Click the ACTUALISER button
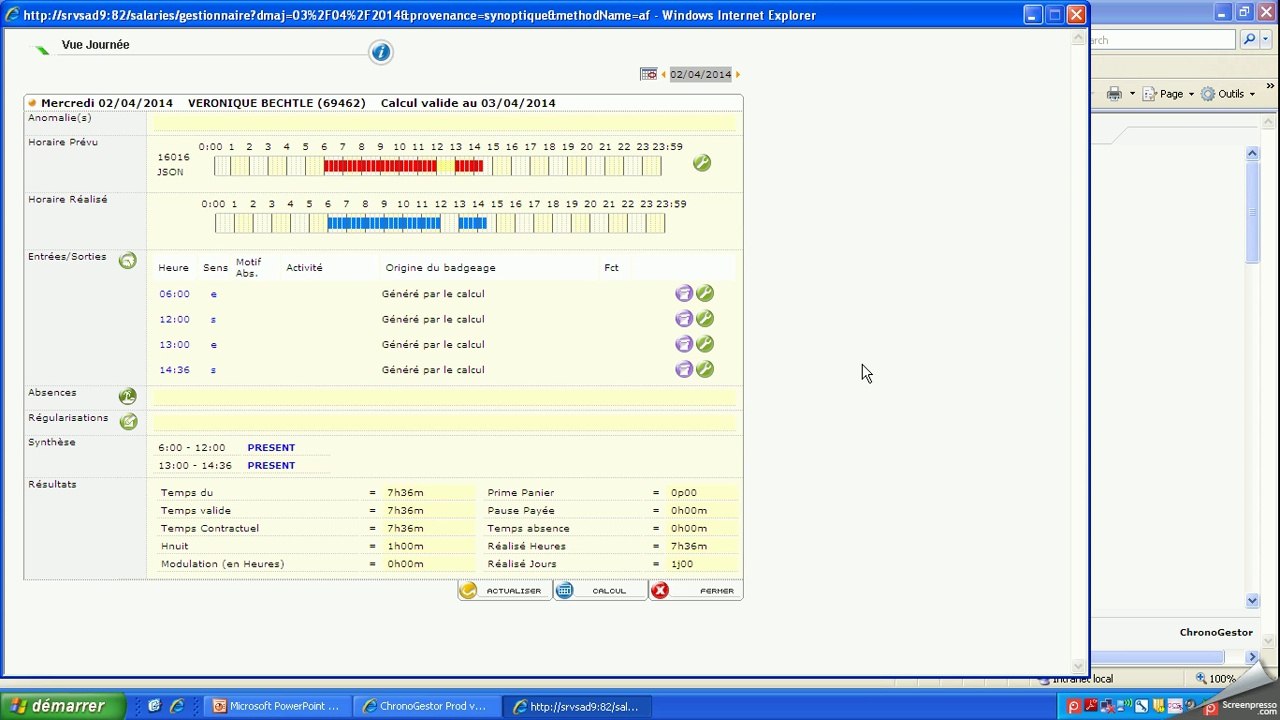 pyautogui.click(x=504, y=591)
